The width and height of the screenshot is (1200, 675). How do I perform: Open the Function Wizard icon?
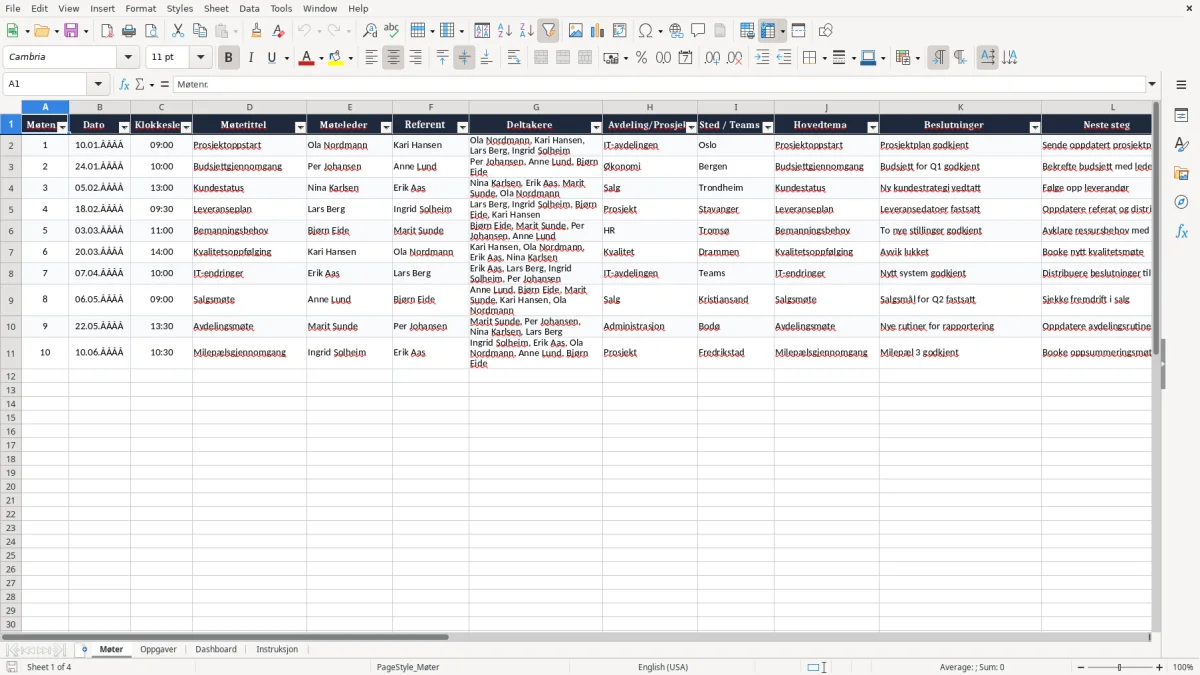click(x=125, y=84)
